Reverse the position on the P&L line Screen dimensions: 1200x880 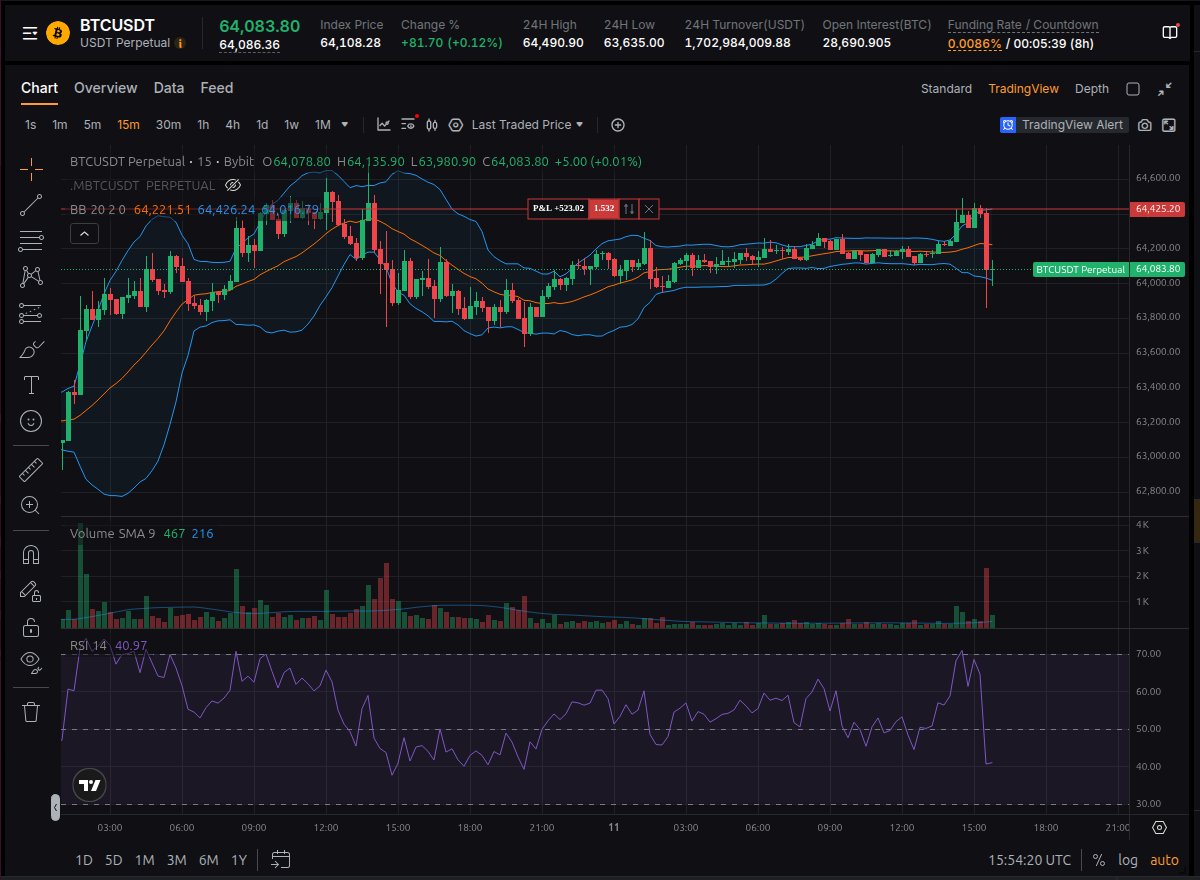(x=629, y=208)
